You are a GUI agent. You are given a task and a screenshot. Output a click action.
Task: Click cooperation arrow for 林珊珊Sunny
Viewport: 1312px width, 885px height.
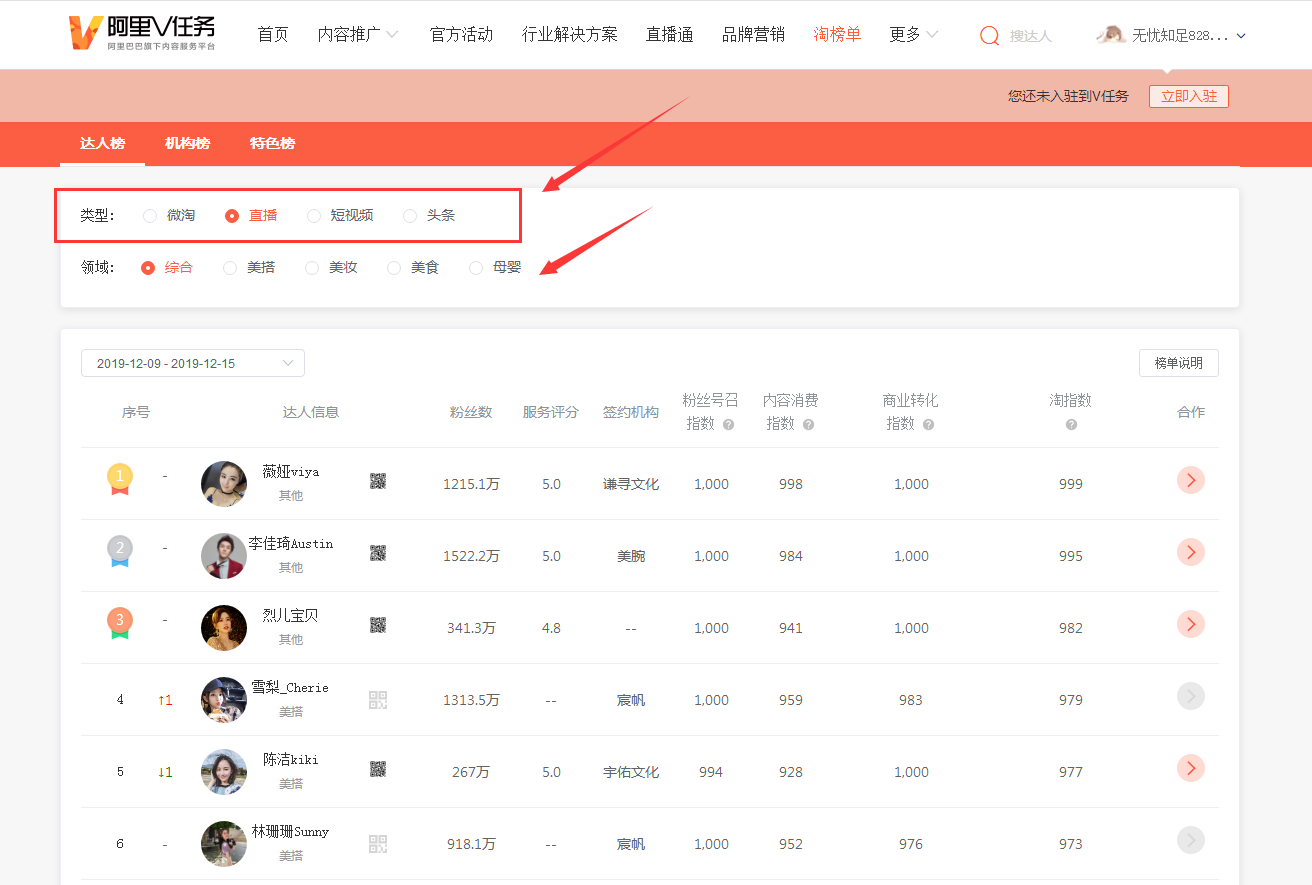click(x=1191, y=840)
